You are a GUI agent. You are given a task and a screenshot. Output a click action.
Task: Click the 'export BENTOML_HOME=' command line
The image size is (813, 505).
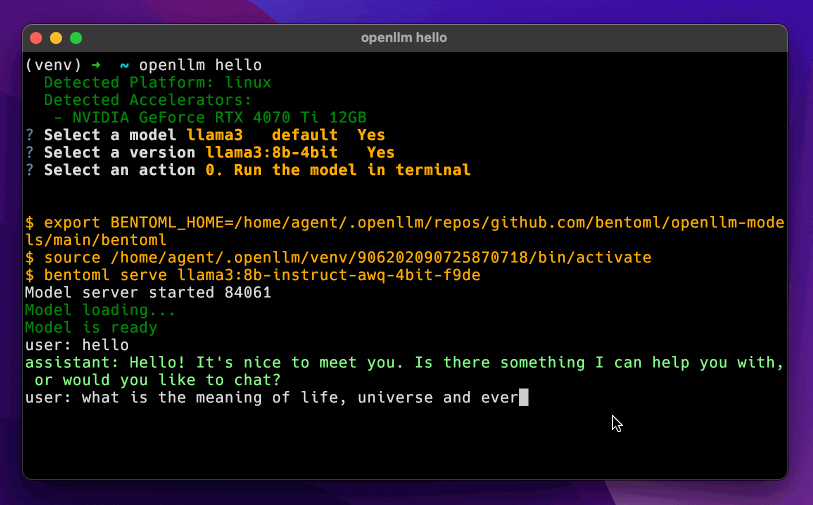(x=404, y=223)
